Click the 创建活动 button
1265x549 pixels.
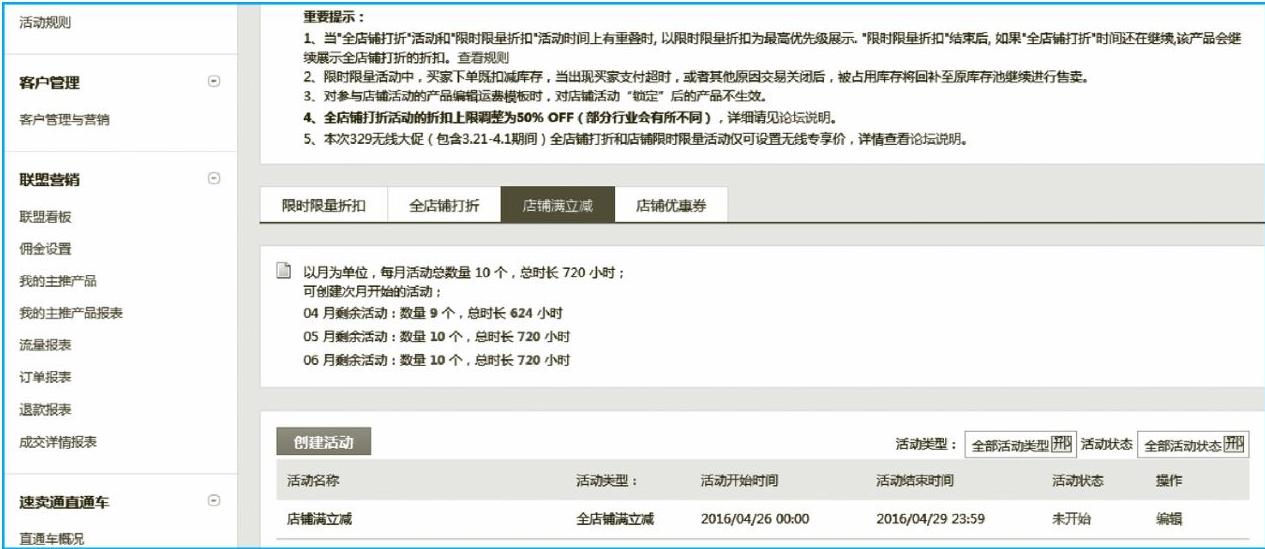click(x=324, y=442)
